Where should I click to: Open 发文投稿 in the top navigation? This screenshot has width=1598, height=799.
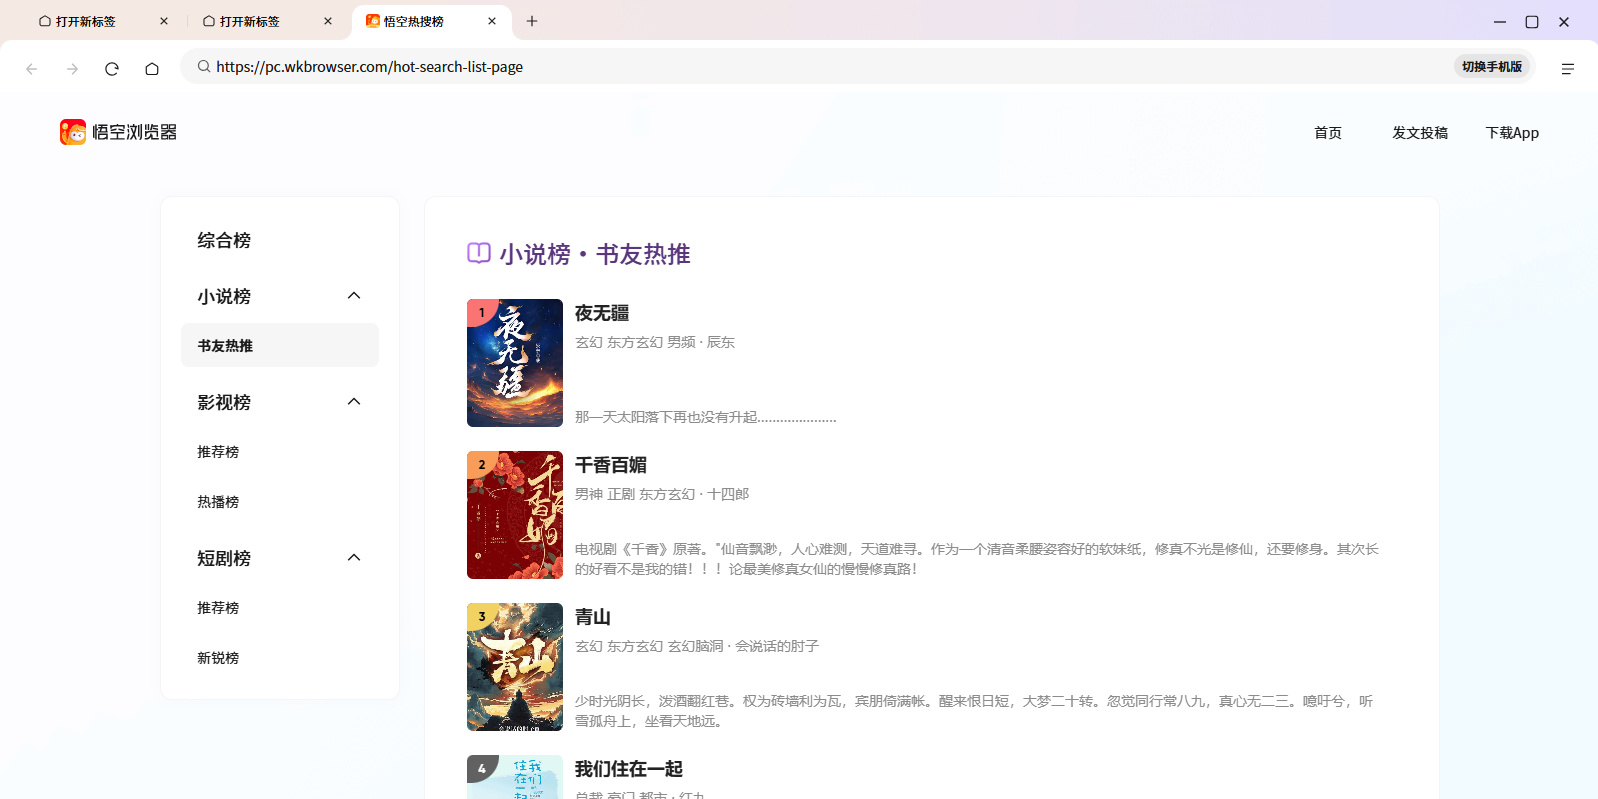coord(1420,133)
